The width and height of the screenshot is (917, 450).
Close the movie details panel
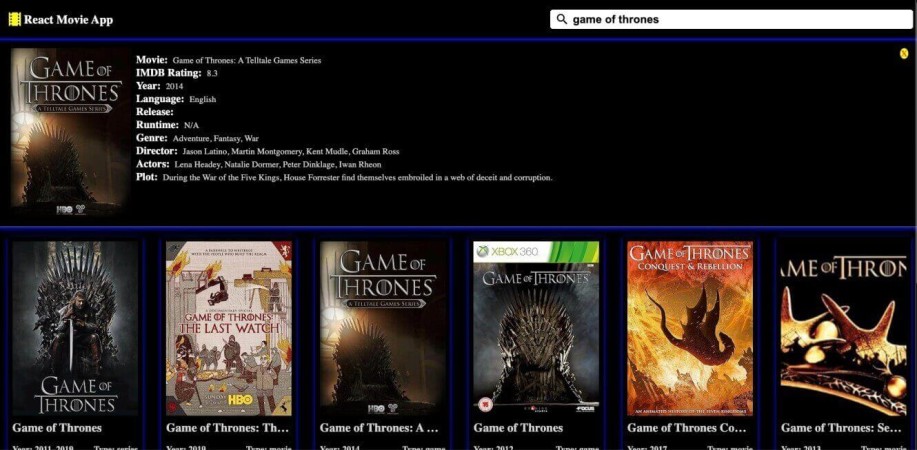904,53
